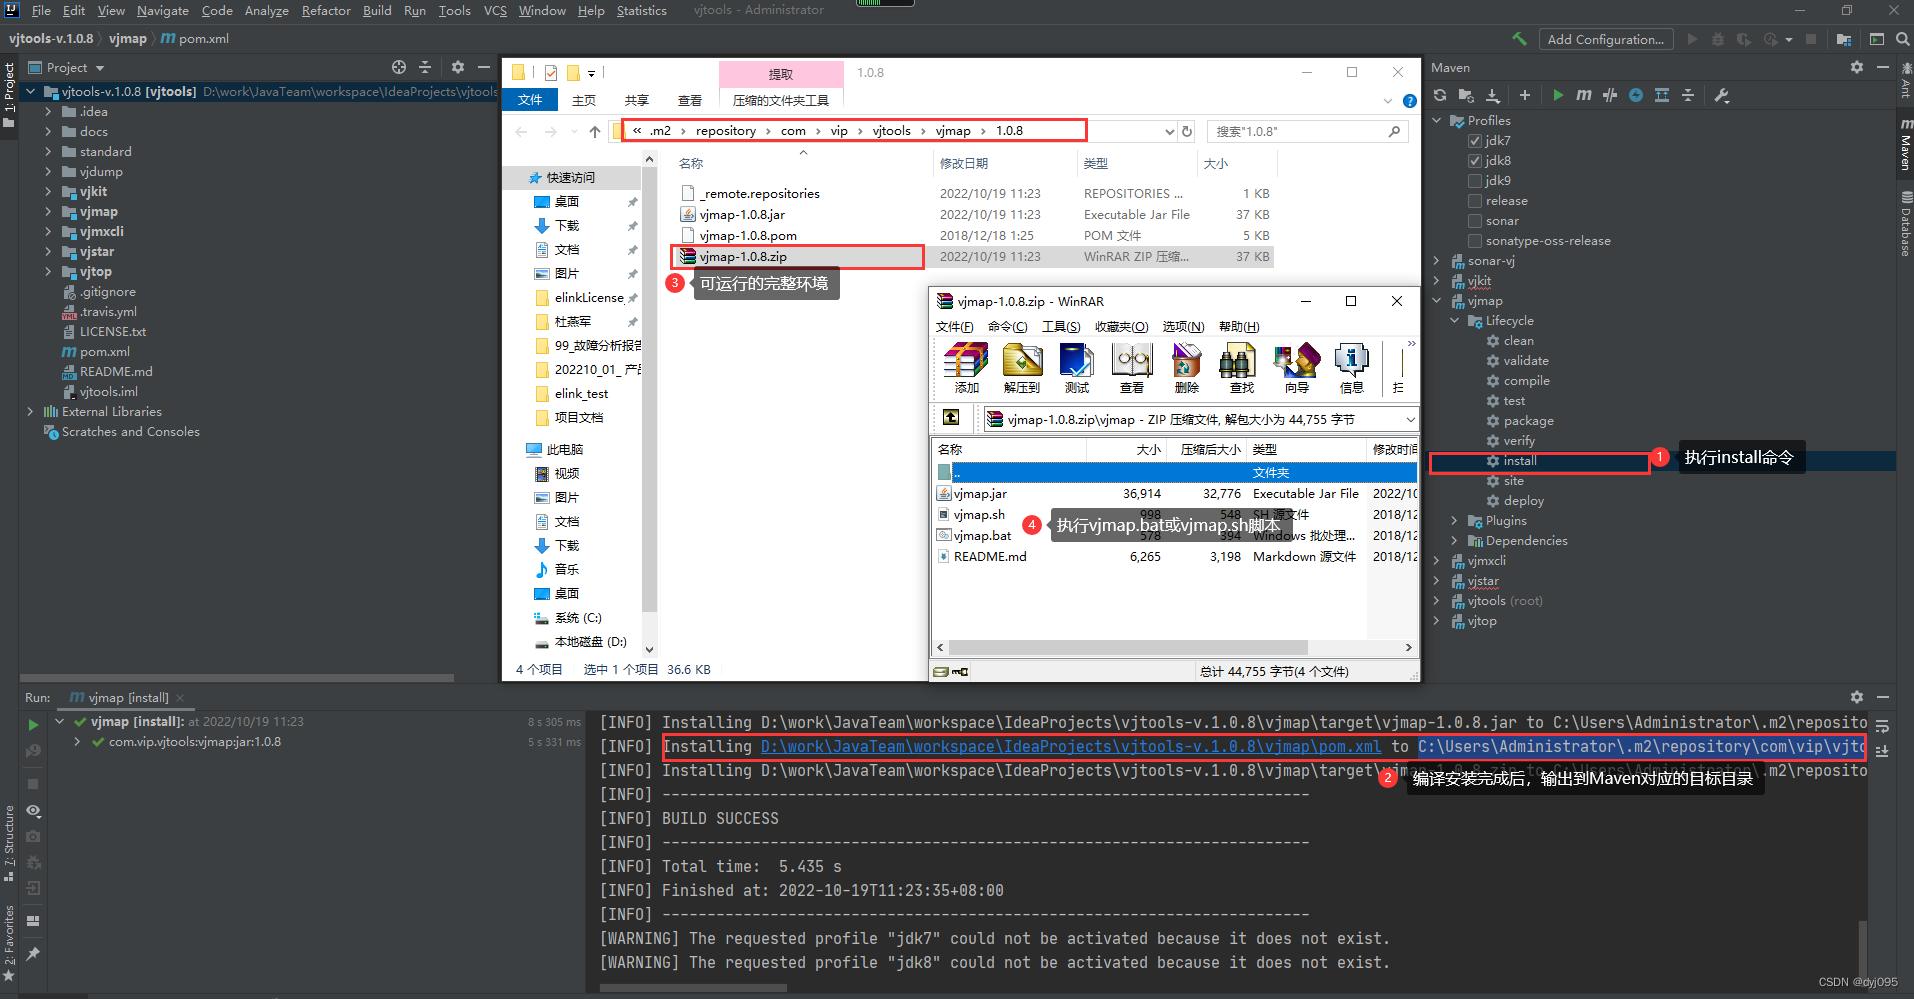Click WinRAR 查看 (View) icon
This screenshot has width=1914, height=999.
(x=1132, y=367)
